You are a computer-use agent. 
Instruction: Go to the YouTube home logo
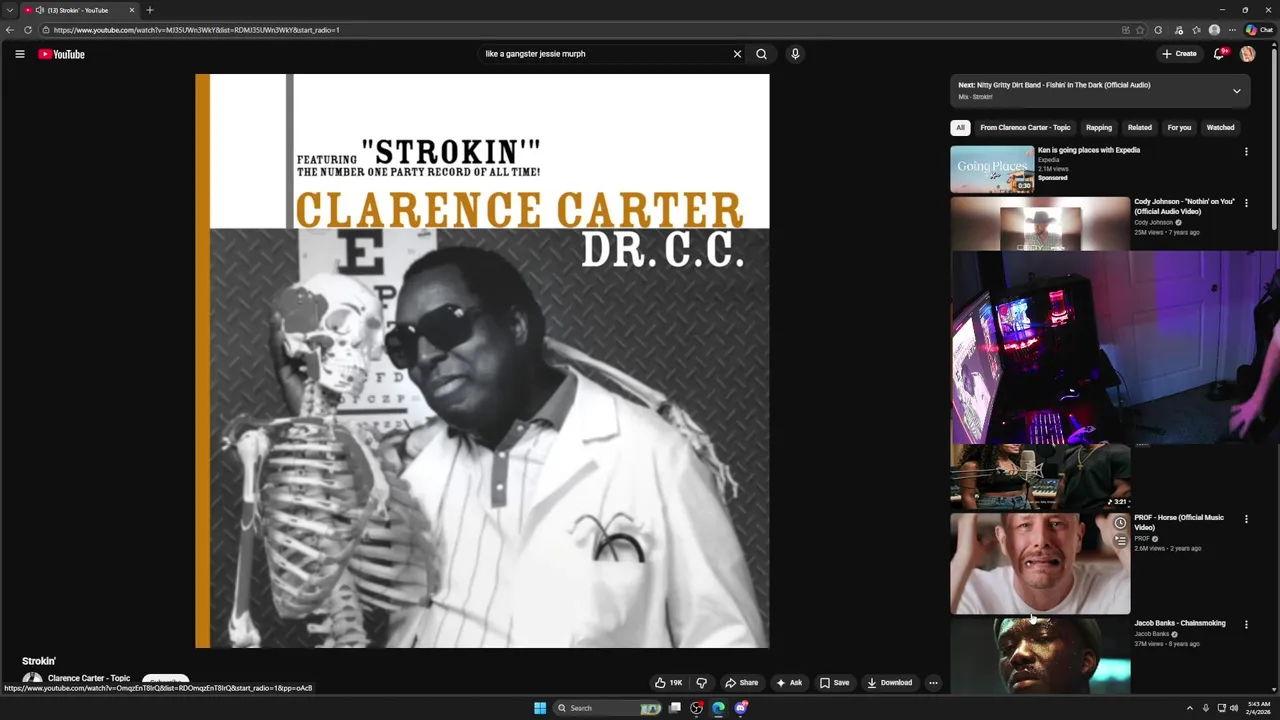pos(61,54)
